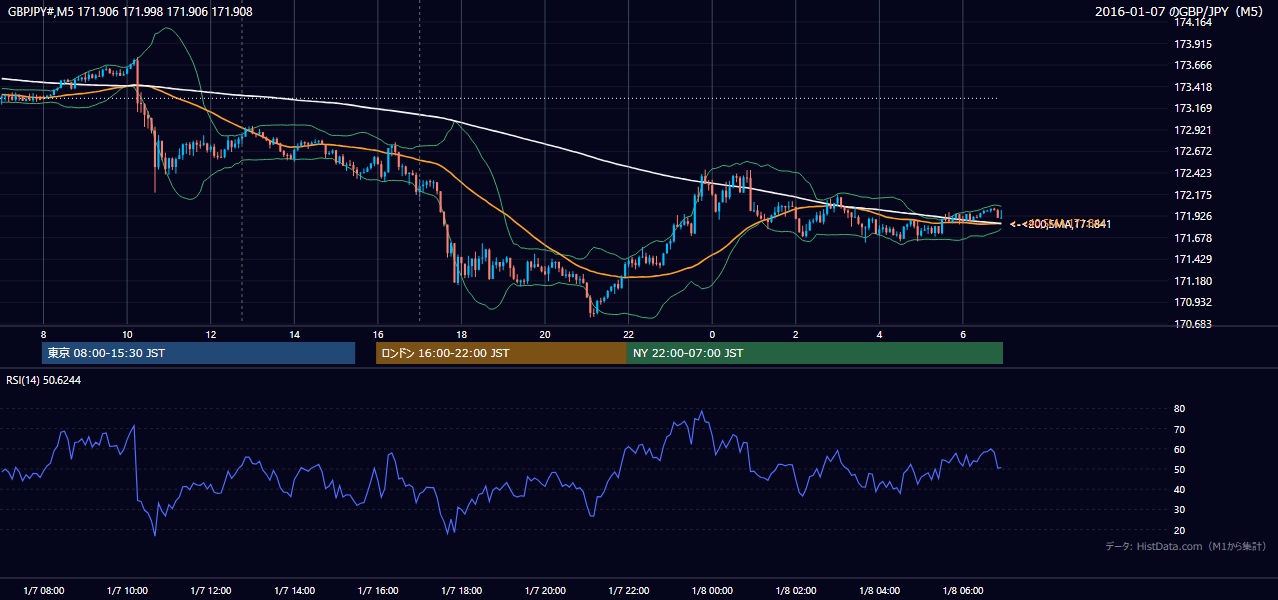Click hour label 0 under the price chart

(x=712, y=334)
